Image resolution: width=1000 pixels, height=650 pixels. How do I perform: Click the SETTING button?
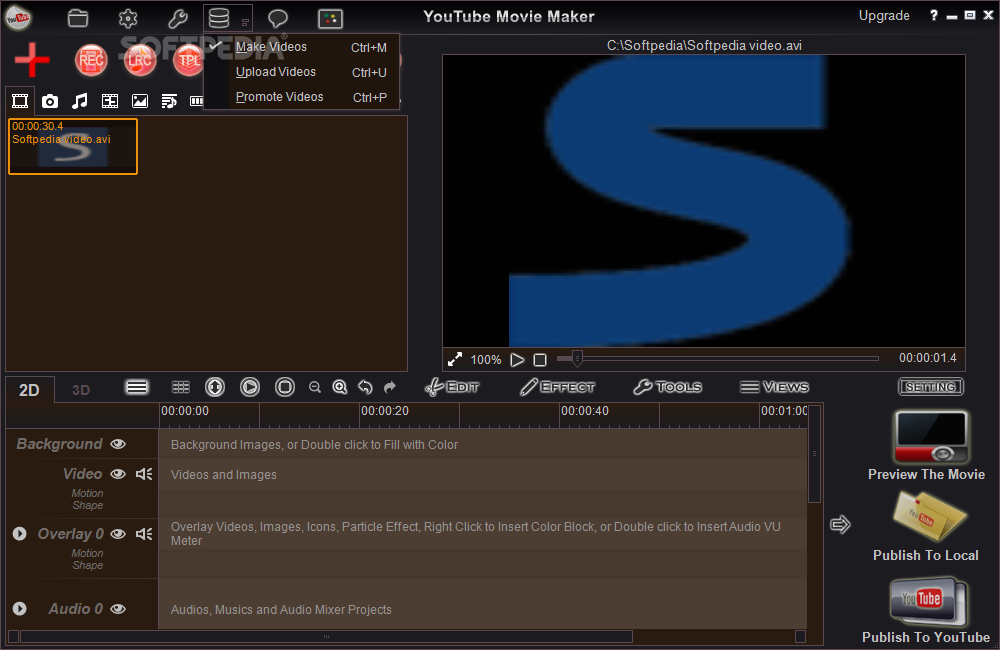[930, 387]
